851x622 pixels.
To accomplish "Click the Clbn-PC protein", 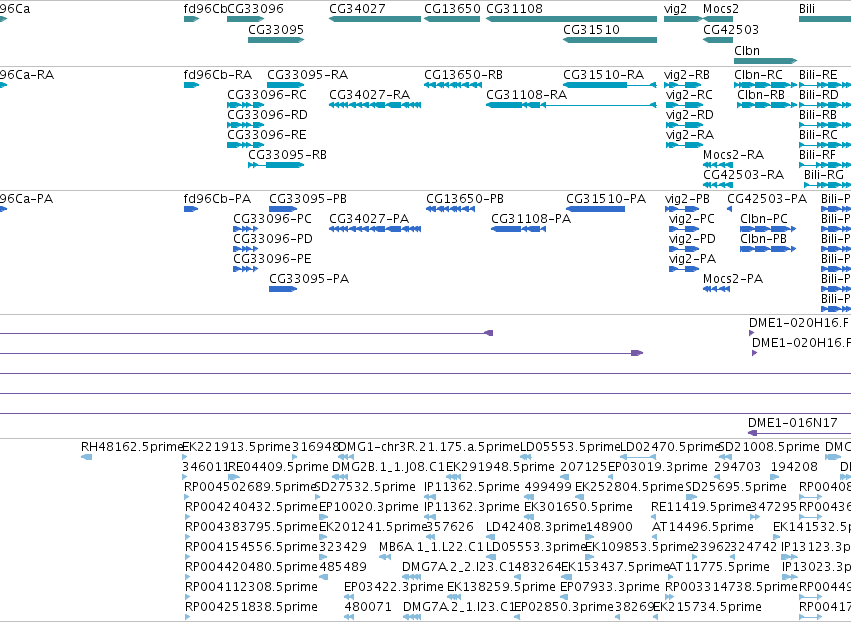I will pos(768,229).
